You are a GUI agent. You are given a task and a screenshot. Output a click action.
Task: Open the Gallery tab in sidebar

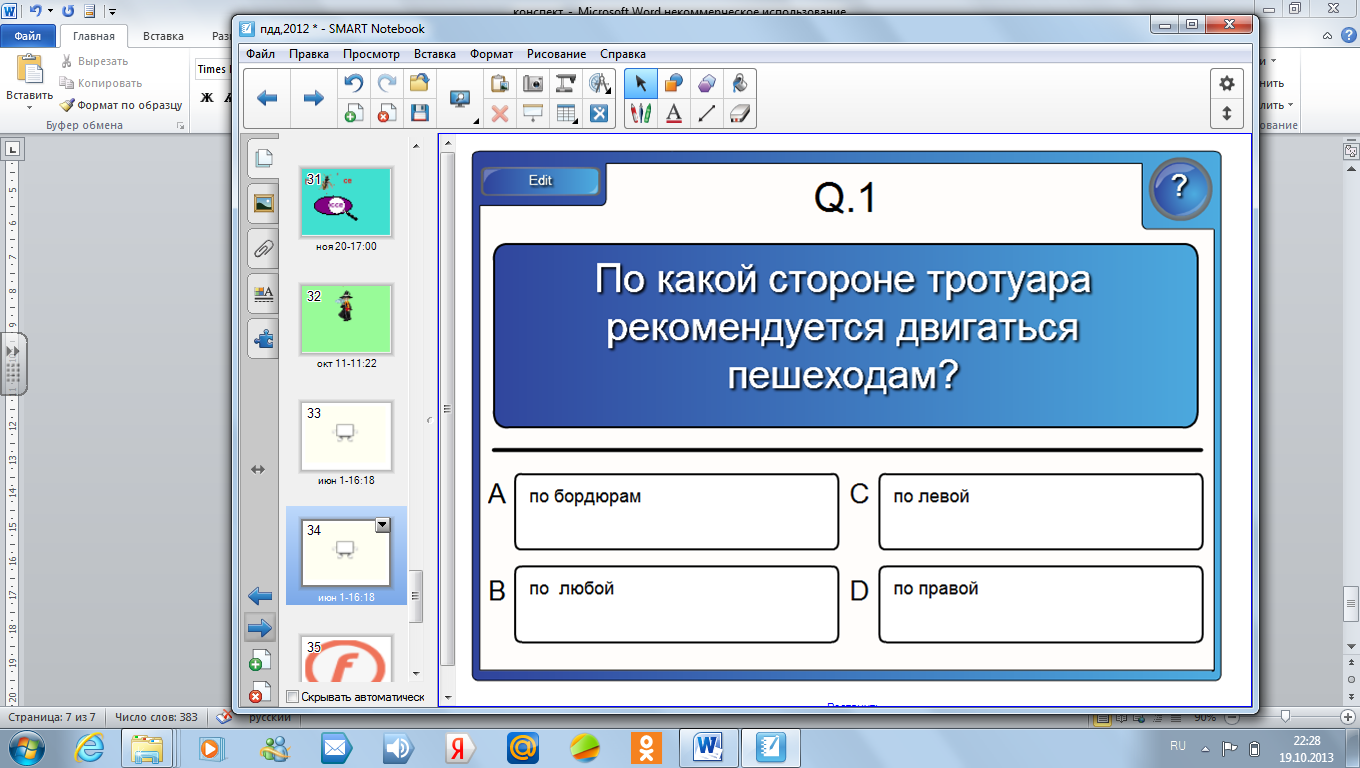263,203
